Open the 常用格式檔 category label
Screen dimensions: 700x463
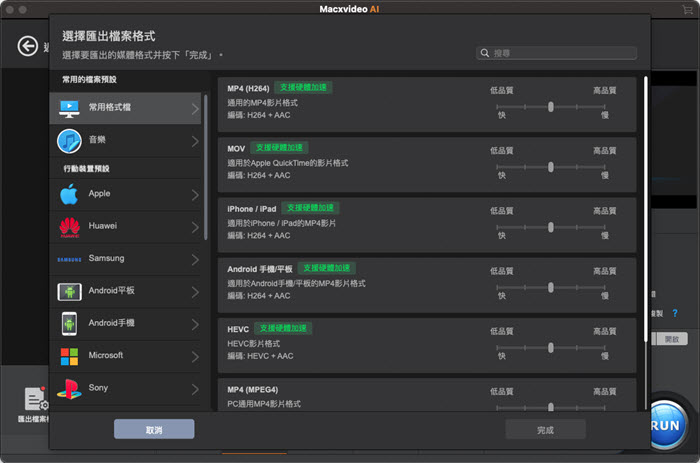tap(110, 107)
